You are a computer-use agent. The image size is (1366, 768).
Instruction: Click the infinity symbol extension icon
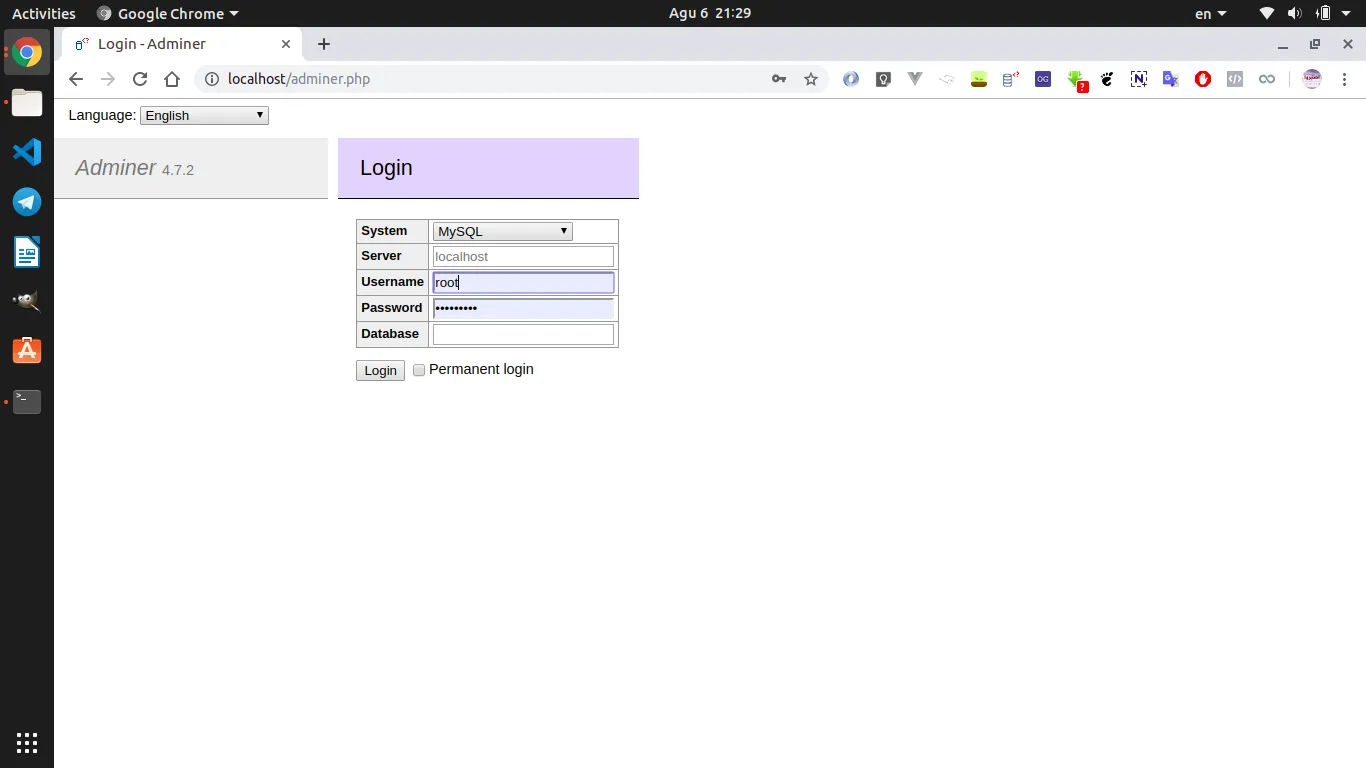click(x=1267, y=79)
